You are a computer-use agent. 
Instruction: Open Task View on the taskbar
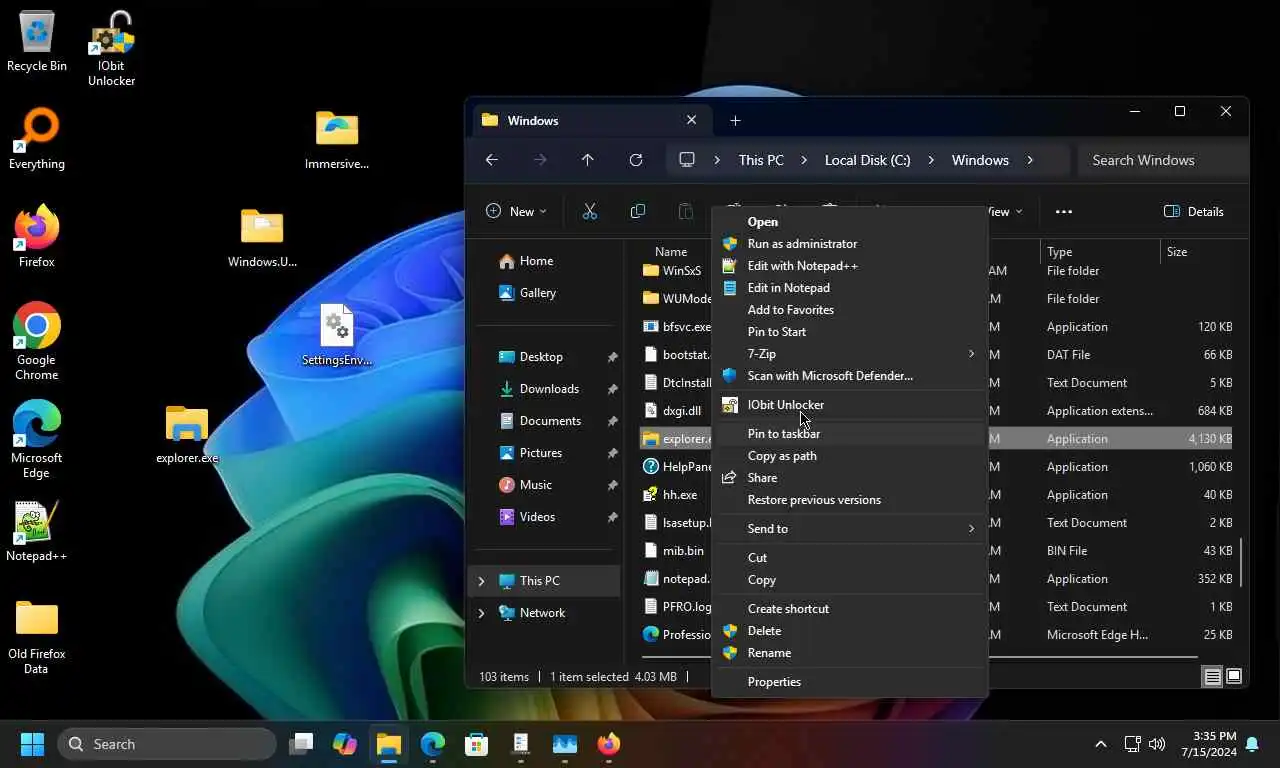click(x=301, y=744)
